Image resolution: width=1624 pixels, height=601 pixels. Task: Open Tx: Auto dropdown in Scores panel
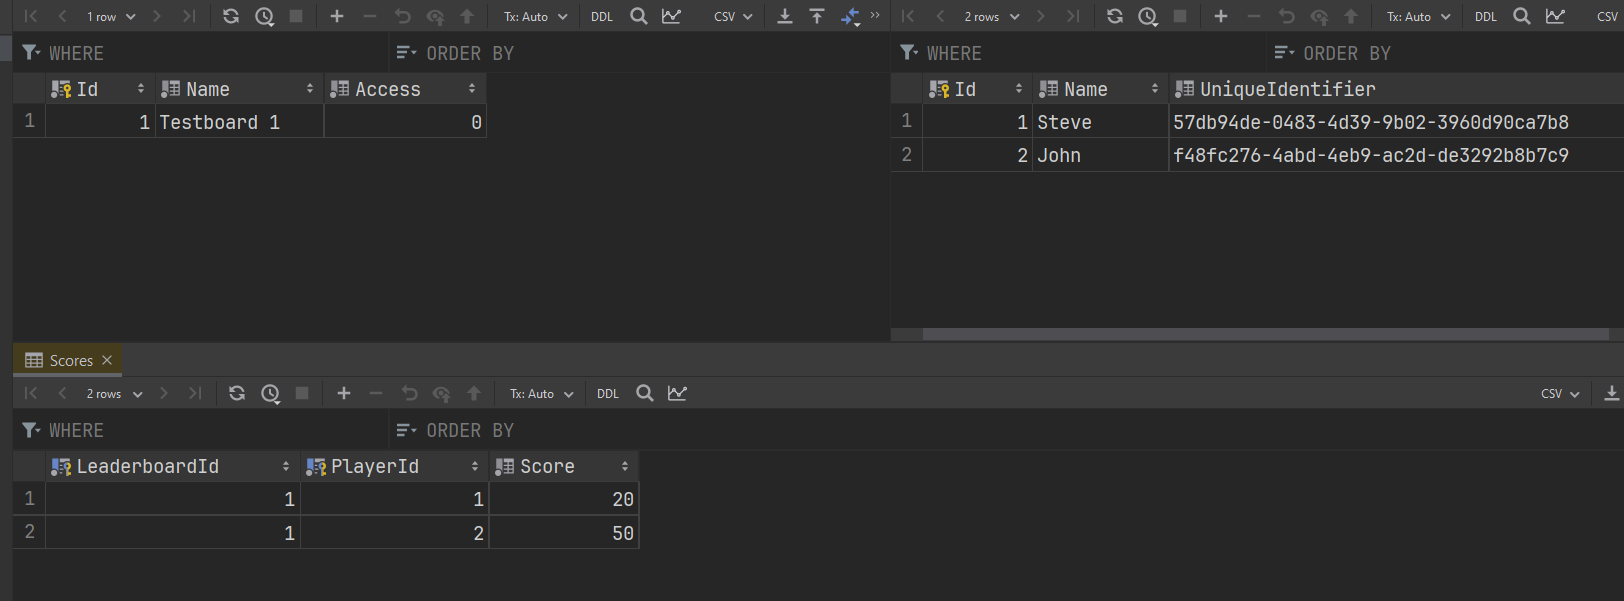point(542,394)
